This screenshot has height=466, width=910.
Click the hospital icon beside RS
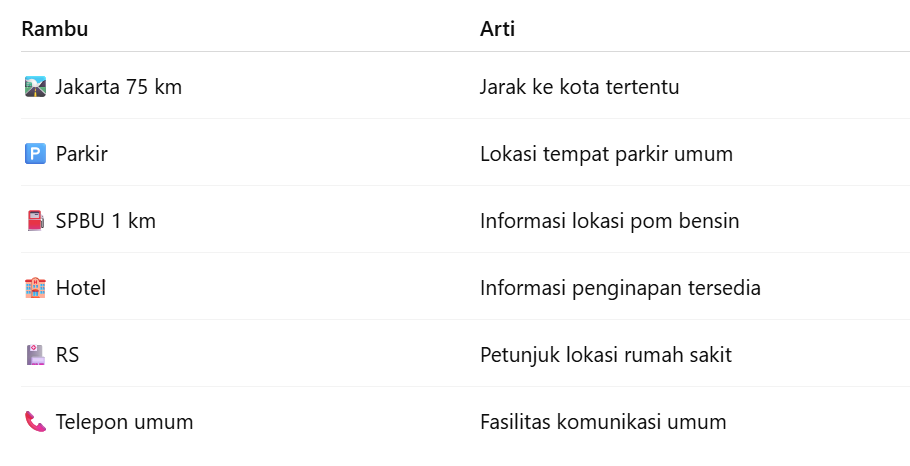[x=35, y=355]
